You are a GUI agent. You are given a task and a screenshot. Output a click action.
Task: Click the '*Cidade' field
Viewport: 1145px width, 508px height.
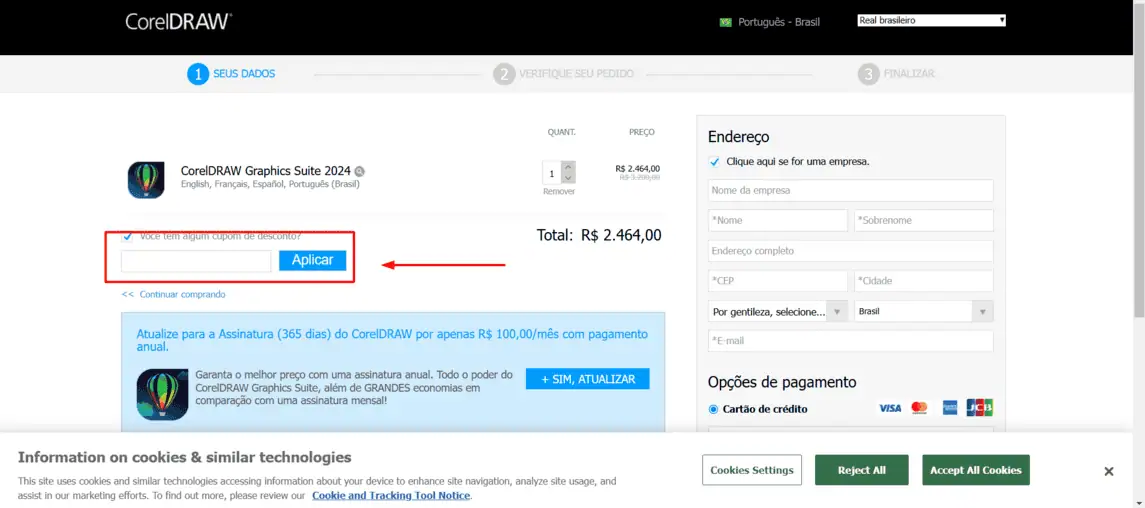click(x=924, y=281)
